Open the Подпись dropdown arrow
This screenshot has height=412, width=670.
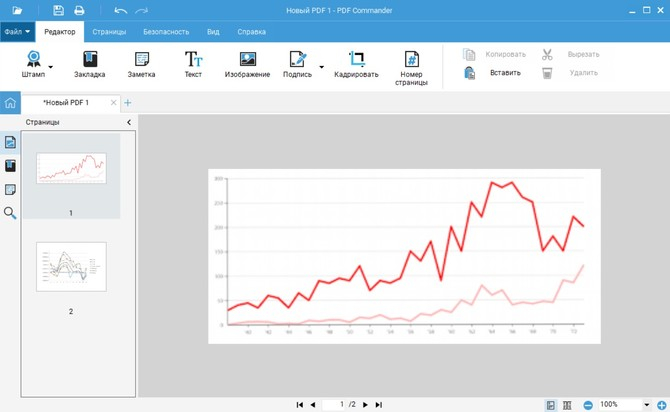(321, 67)
